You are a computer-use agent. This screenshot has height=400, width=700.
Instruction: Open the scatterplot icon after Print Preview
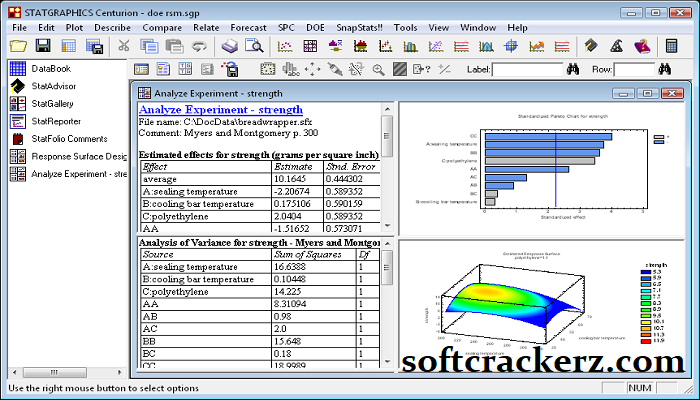point(285,46)
